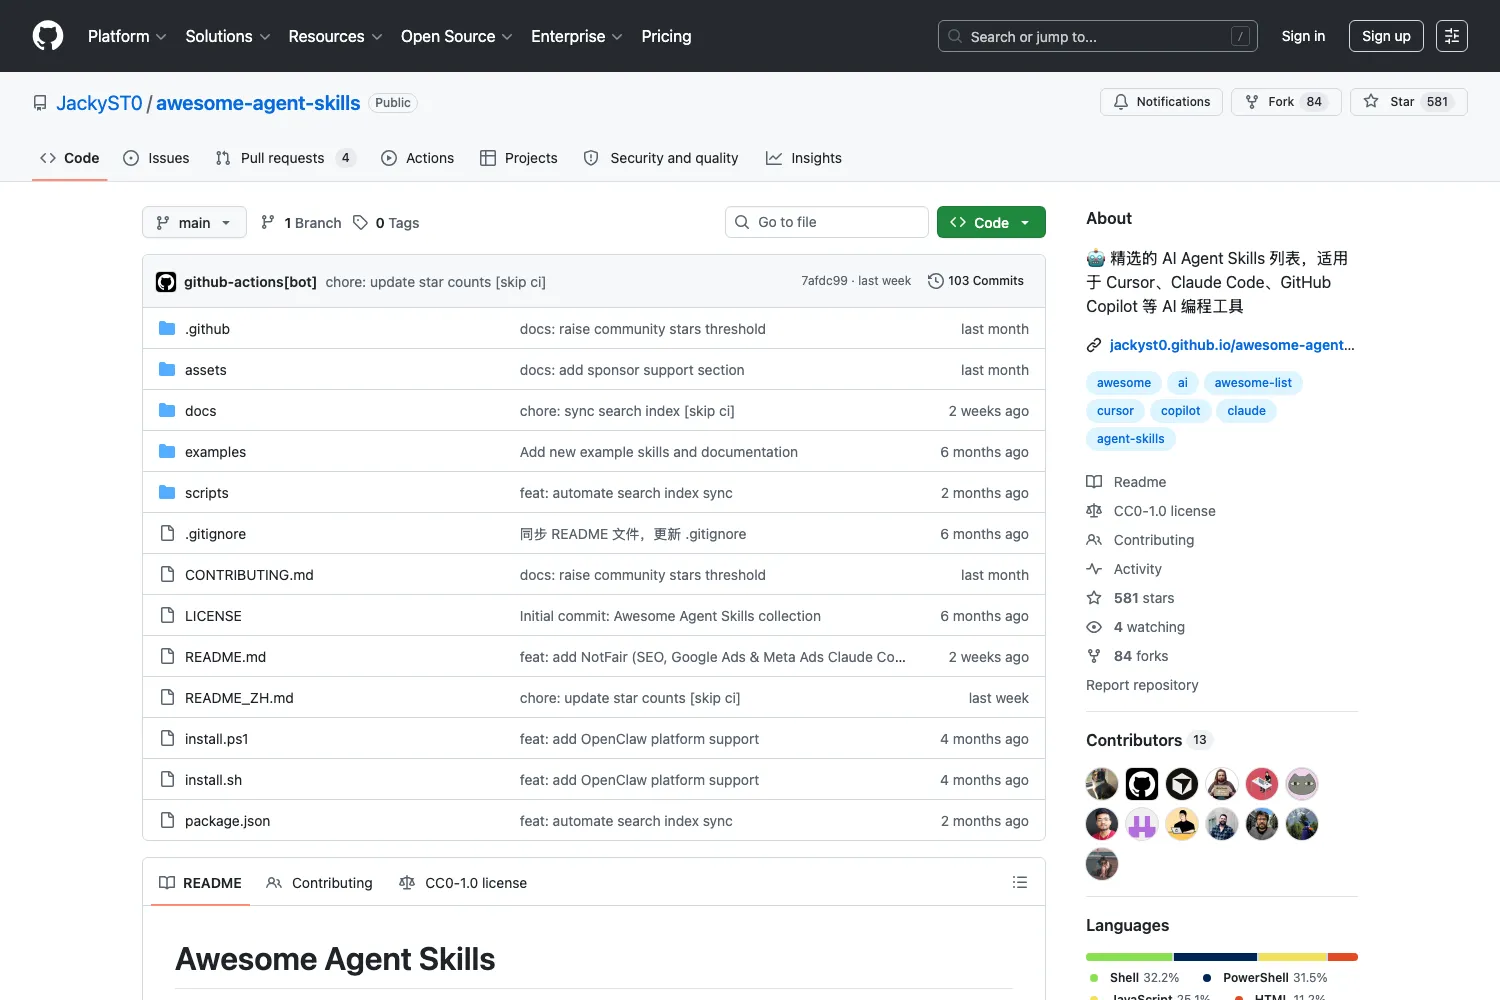The image size is (1500, 1000).
Task: Open commit 'docs: add sponsor support section'
Action: point(632,370)
